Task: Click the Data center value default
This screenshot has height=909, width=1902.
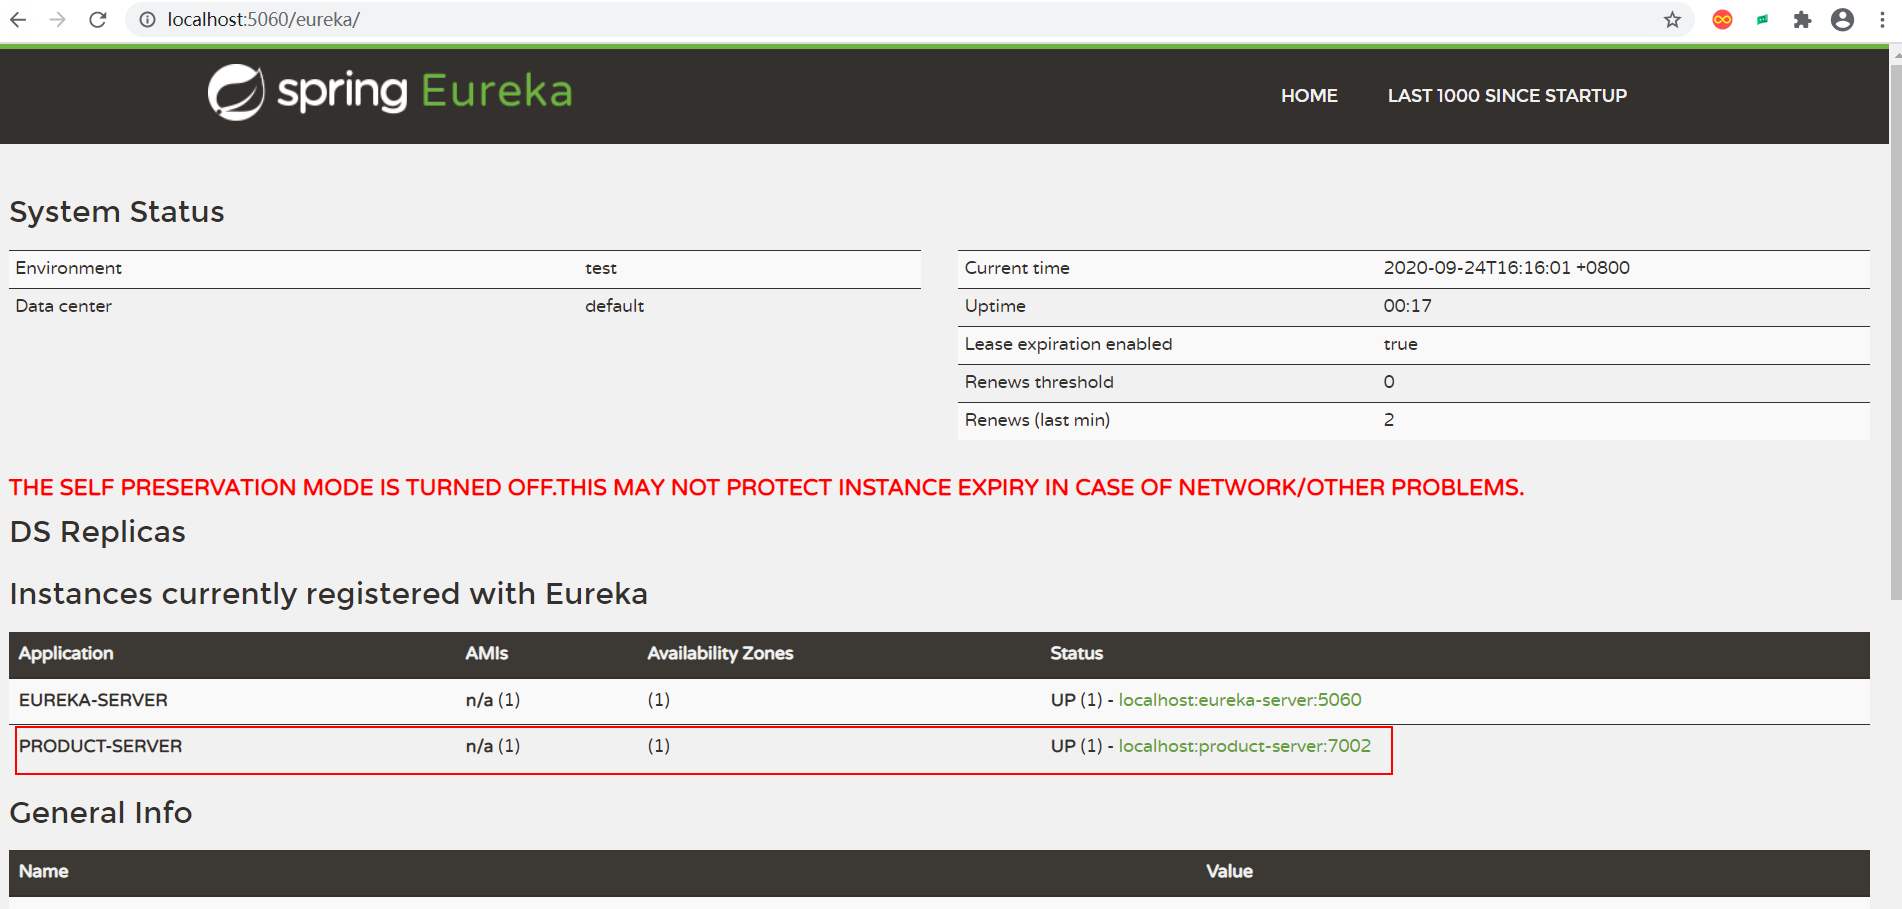Action: tap(614, 306)
